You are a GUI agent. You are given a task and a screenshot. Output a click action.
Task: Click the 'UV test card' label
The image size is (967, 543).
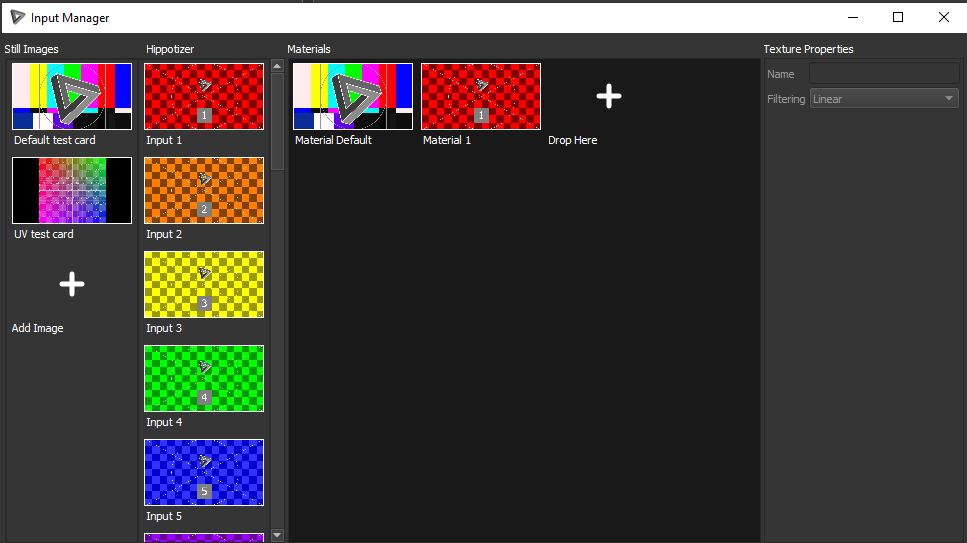click(x=44, y=234)
